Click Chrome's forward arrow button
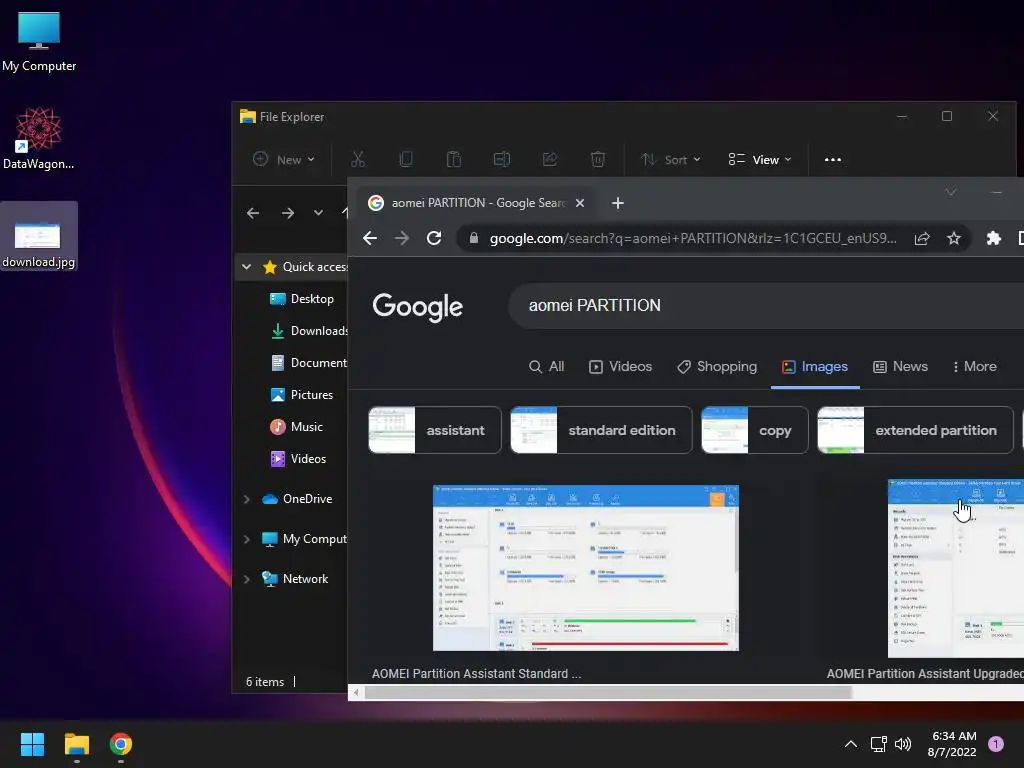The width and height of the screenshot is (1024, 768). coord(402,238)
